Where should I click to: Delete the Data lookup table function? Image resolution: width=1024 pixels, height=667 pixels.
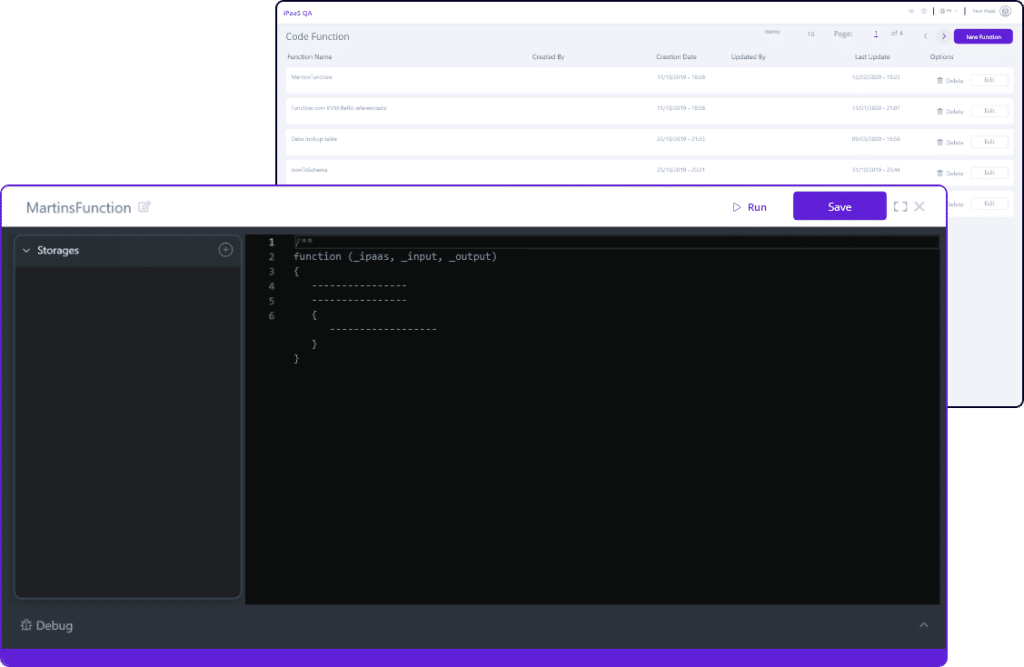click(x=942, y=141)
